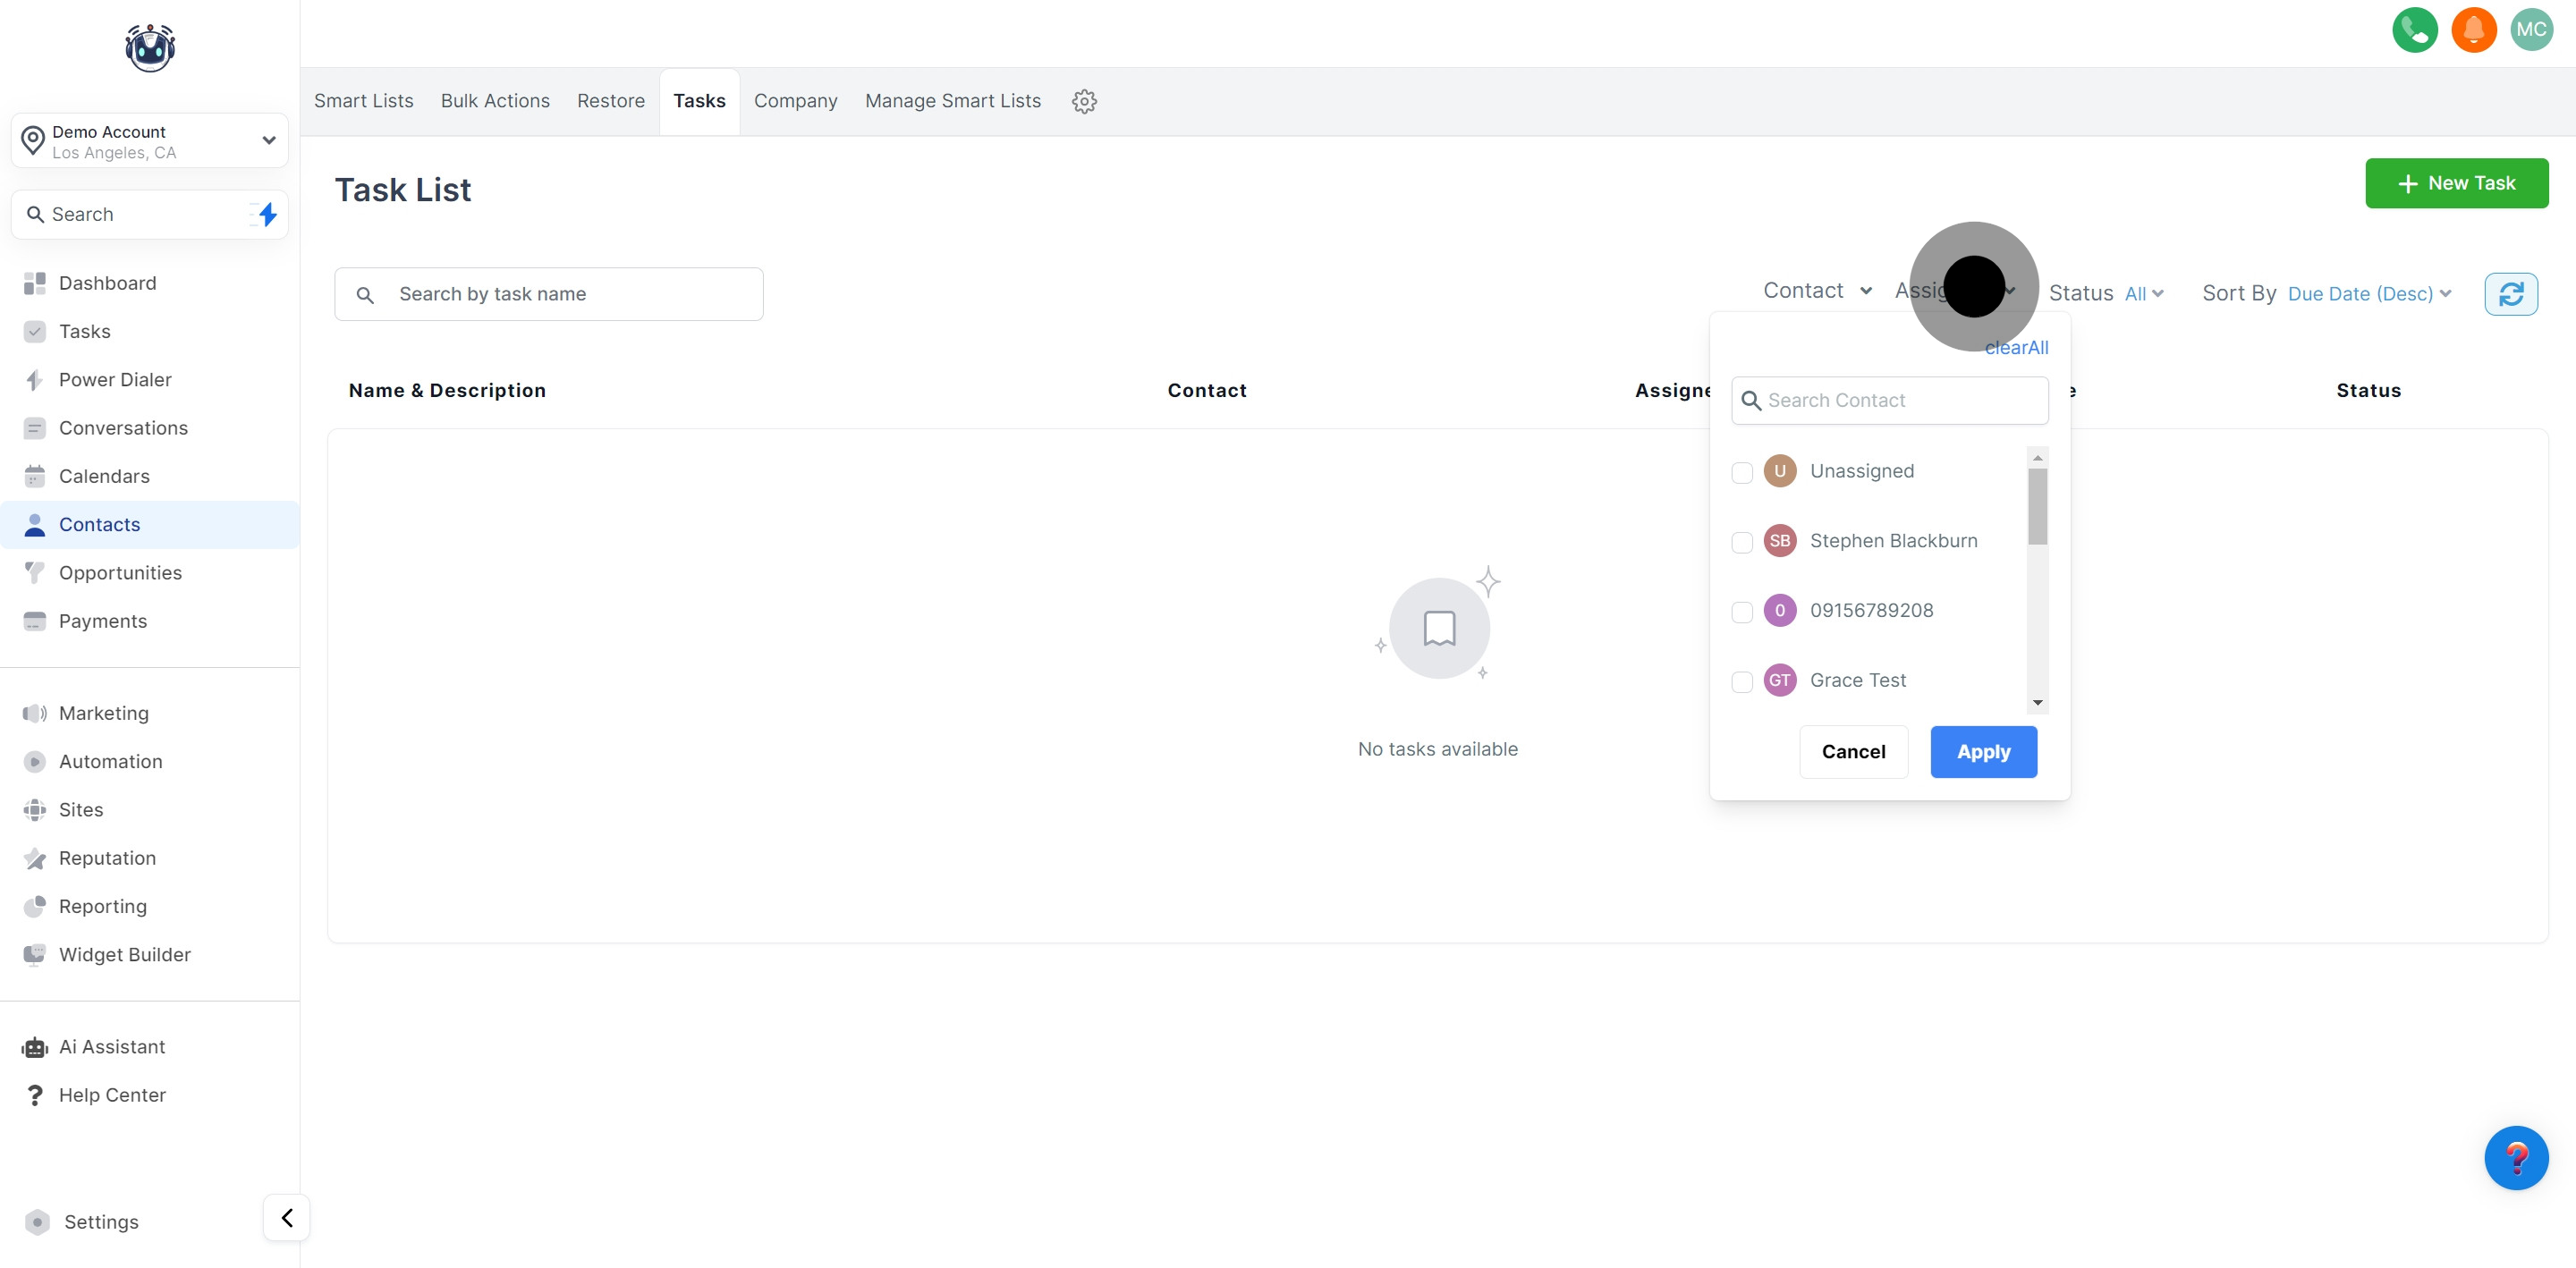The image size is (2576, 1268).
Task: Expand the Demo Account location switcher
Action: (150, 141)
